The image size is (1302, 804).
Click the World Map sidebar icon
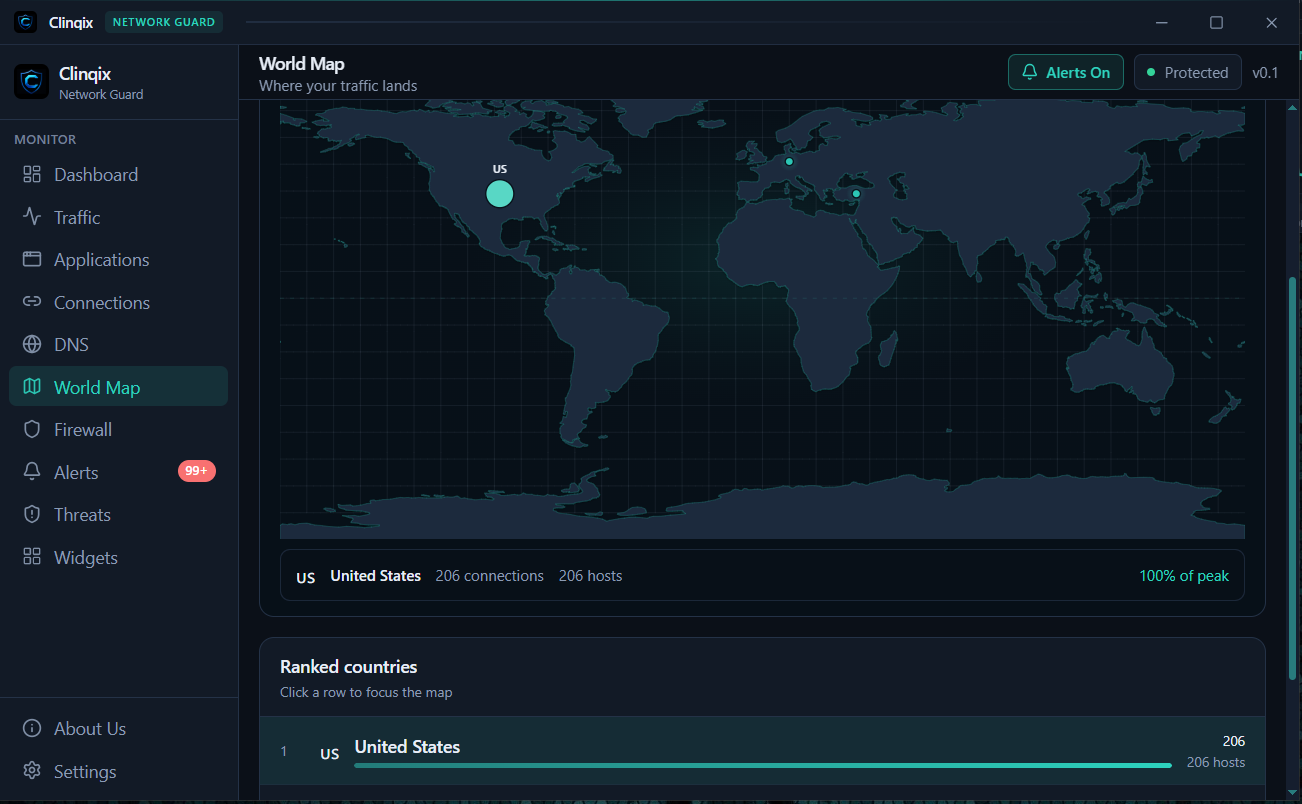tap(32, 387)
